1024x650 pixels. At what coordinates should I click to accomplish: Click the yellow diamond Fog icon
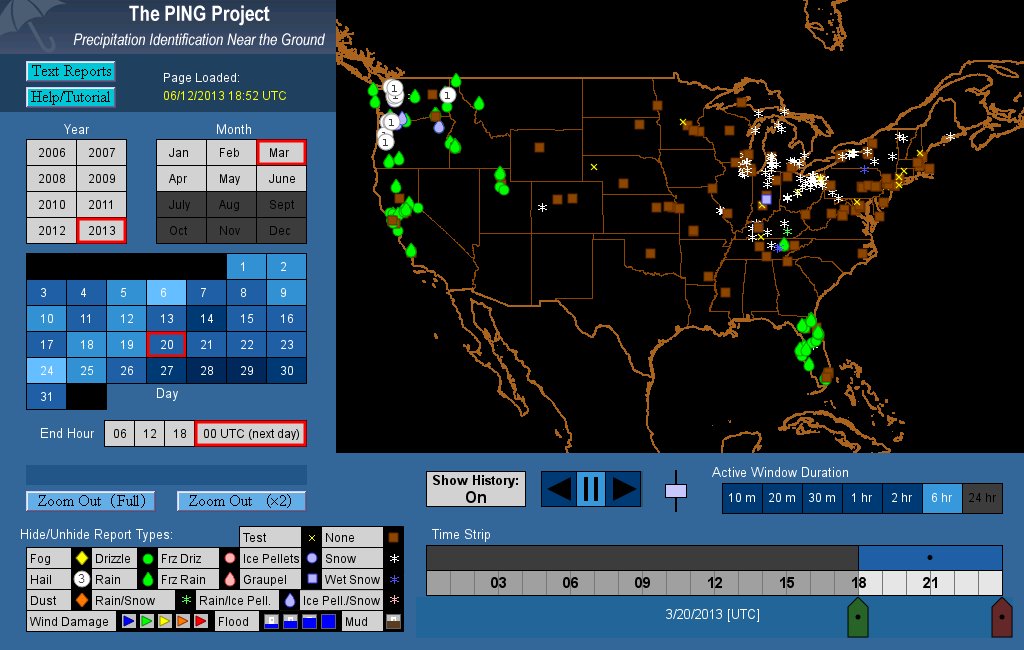tap(81, 559)
